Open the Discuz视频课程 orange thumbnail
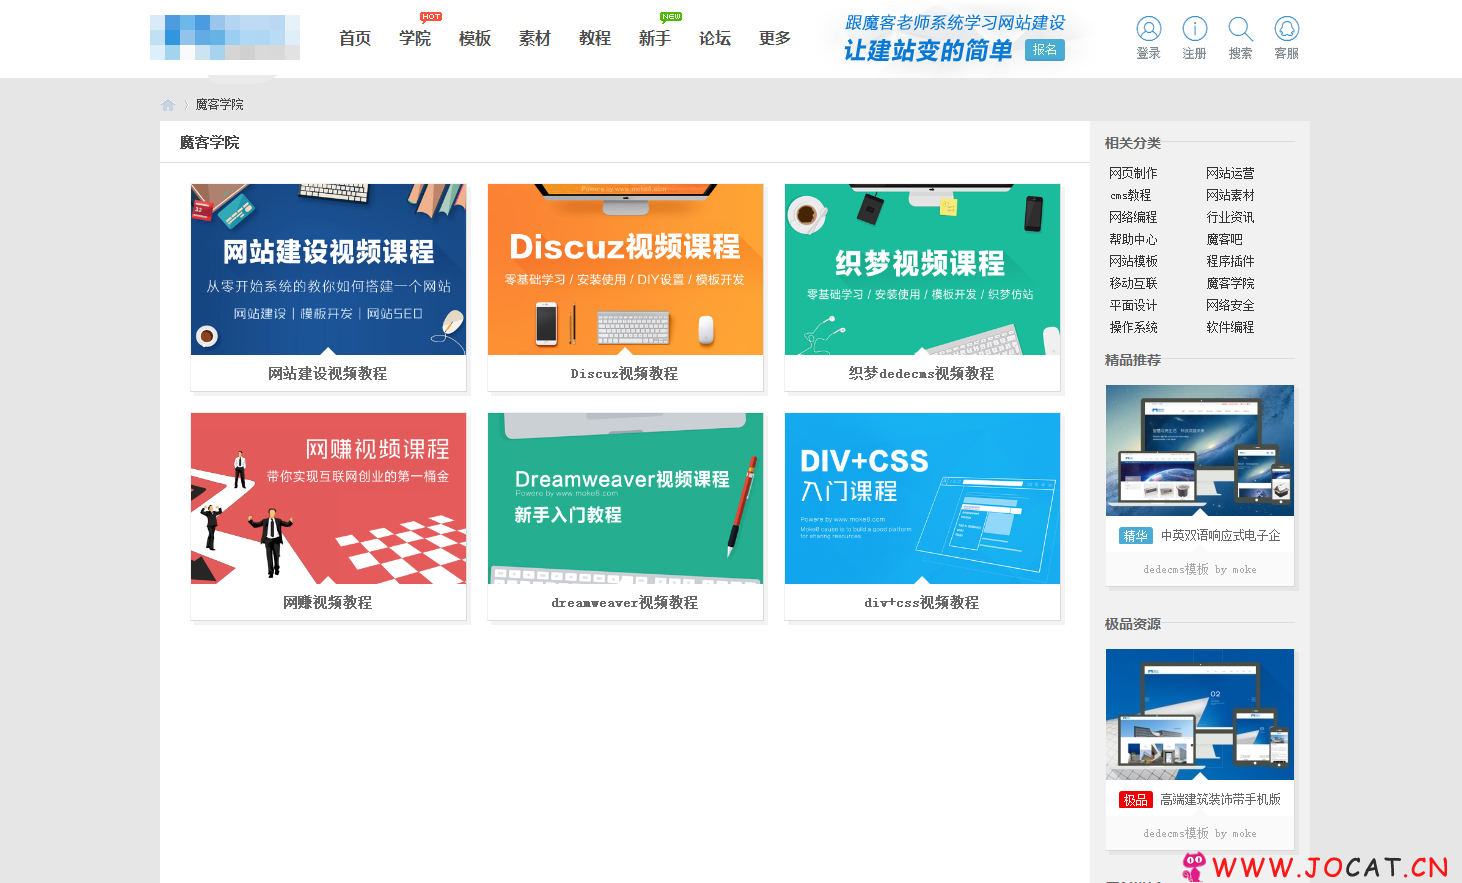 click(x=625, y=269)
